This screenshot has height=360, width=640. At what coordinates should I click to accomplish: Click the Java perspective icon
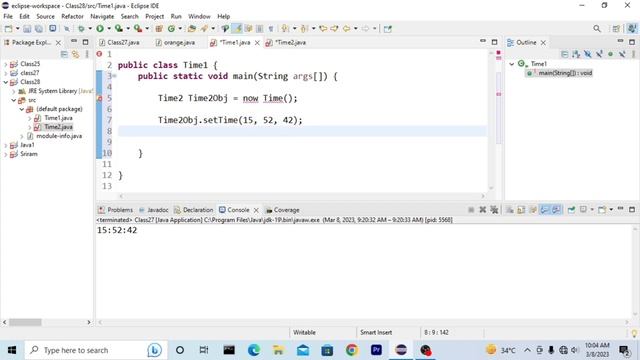[x=632, y=29]
